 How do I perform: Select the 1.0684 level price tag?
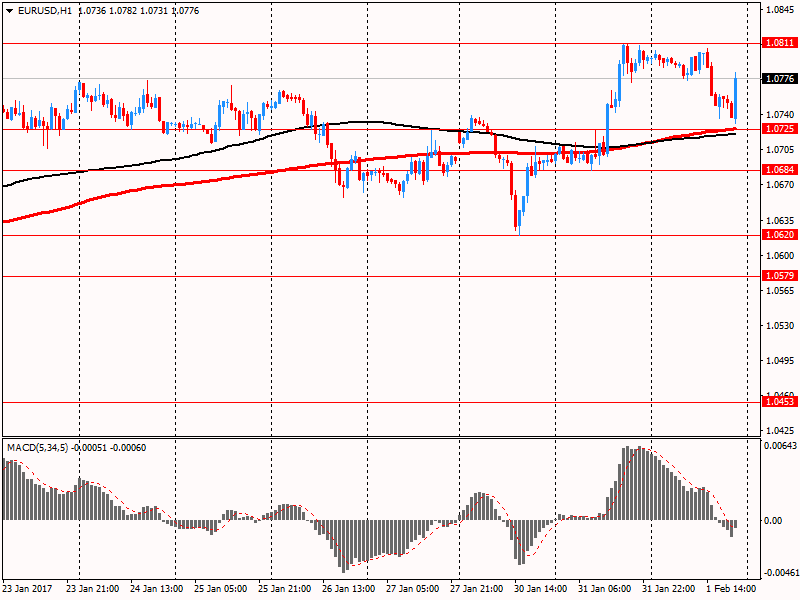point(779,170)
